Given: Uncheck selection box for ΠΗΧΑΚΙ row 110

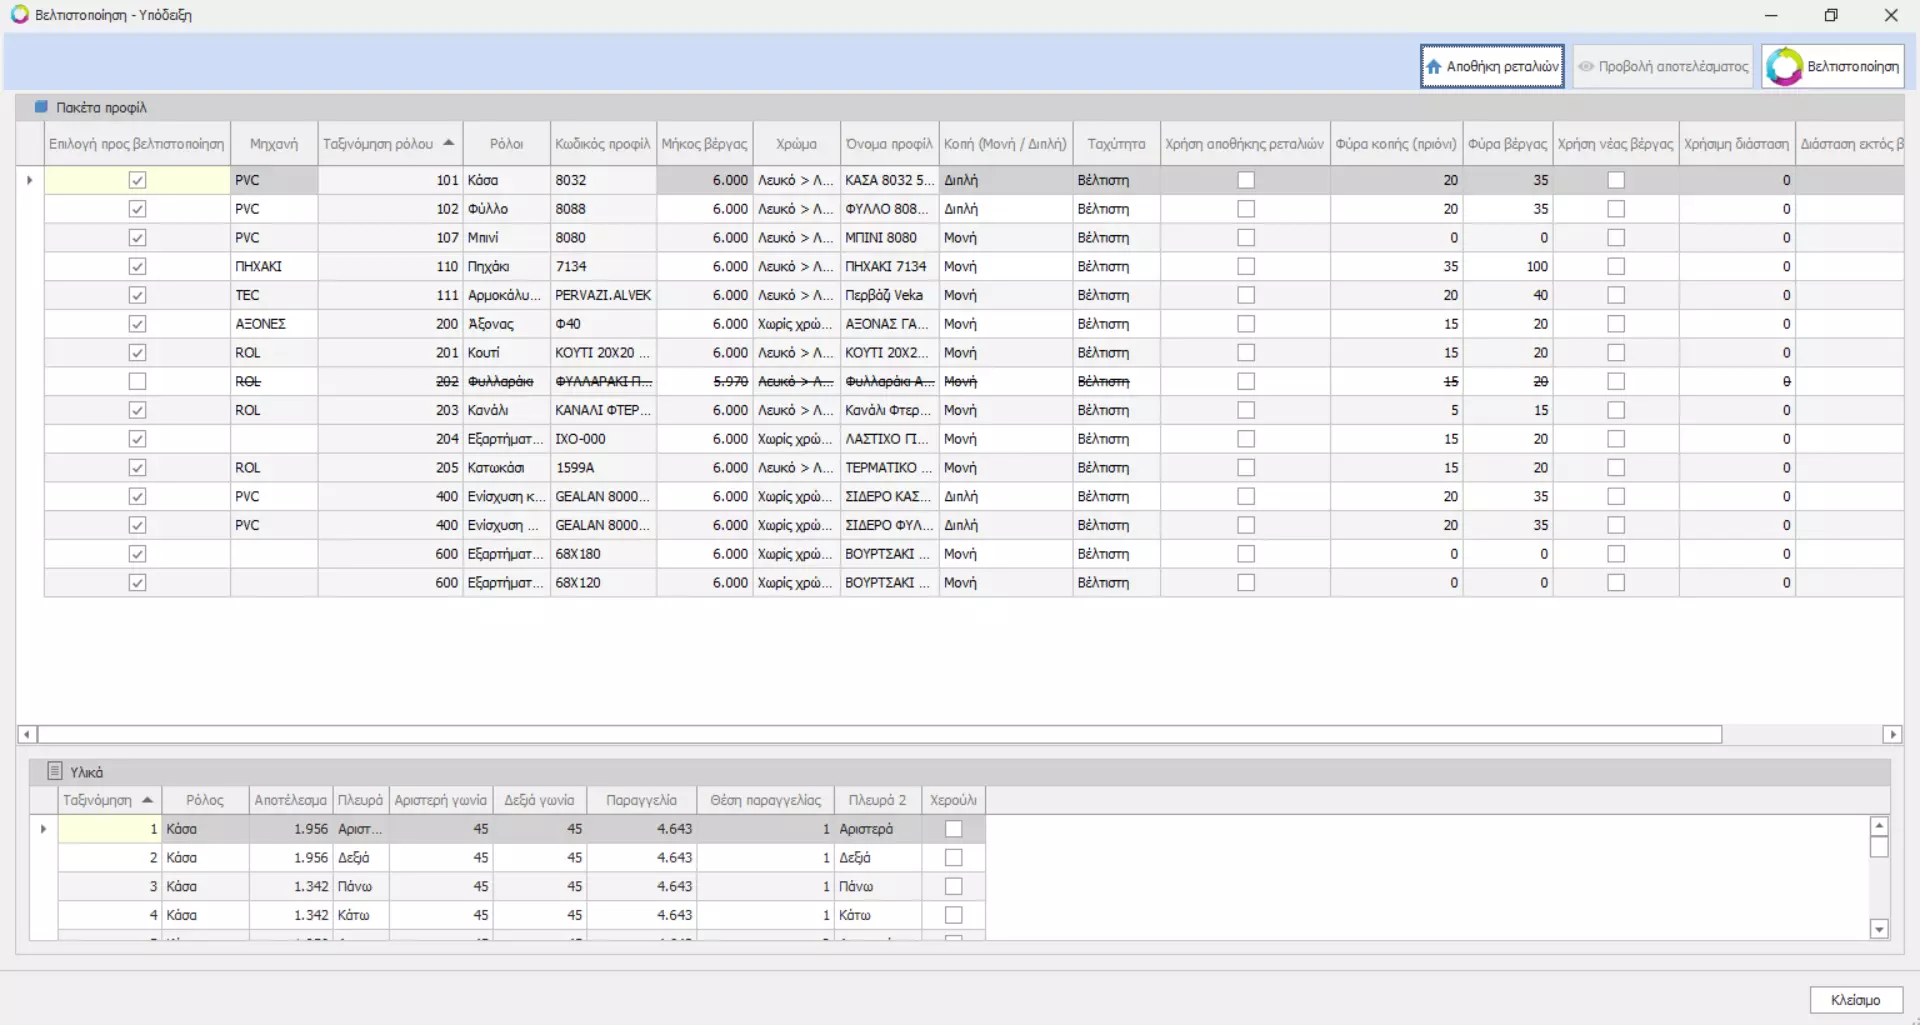Looking at the screenshot, I should (137, 267).
